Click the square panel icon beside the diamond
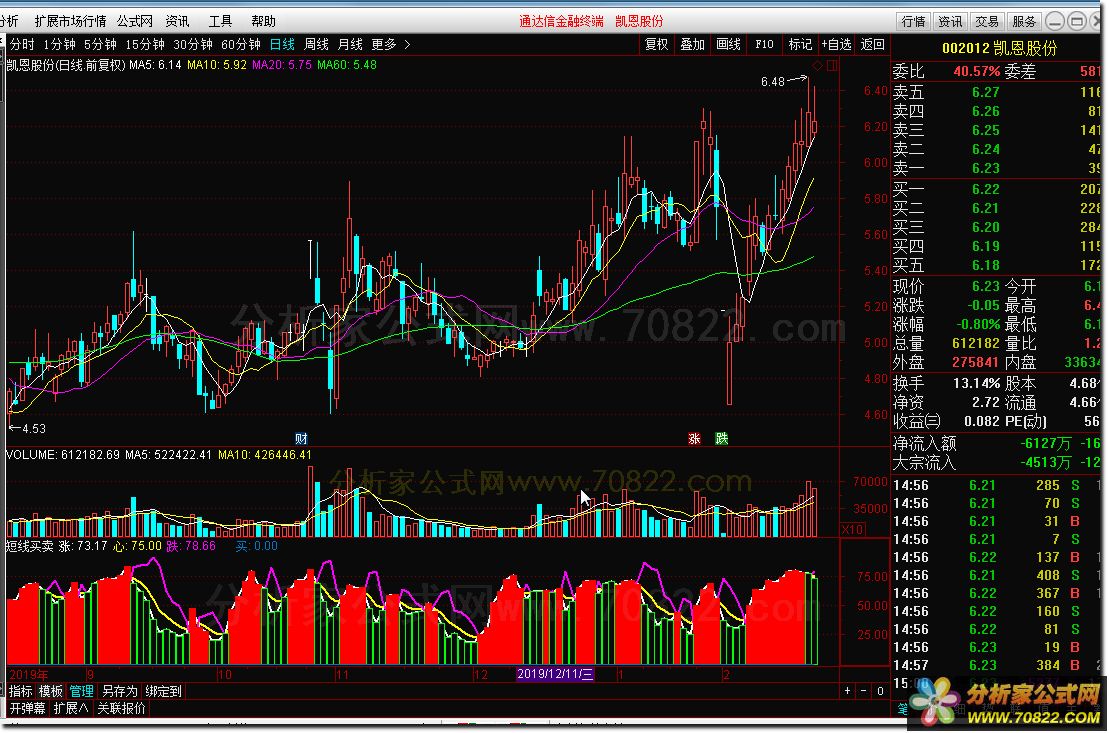This screenshot has height=733, width=1109. pyautogui.click(x=832, y=65)
